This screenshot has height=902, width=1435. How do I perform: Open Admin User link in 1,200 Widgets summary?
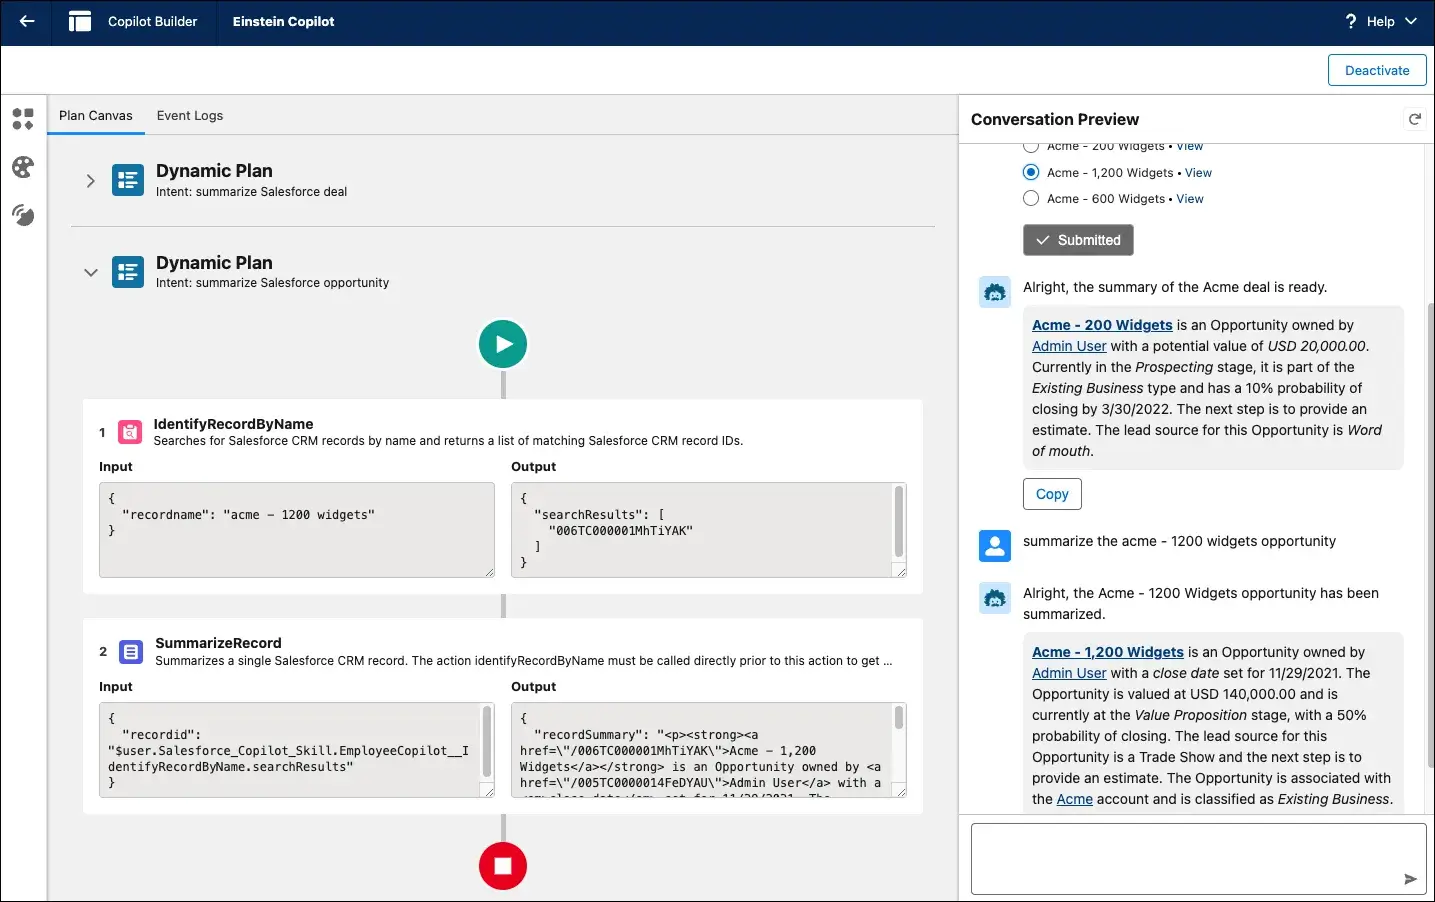pyautogui.click(x=1069, y=673)
